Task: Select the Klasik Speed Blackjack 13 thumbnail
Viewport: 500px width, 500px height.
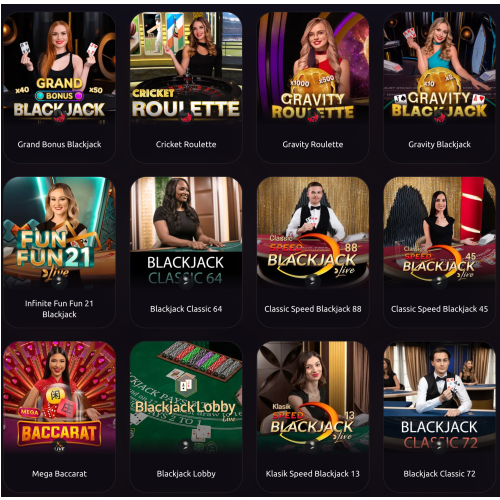Action: (x=313, y=397)
